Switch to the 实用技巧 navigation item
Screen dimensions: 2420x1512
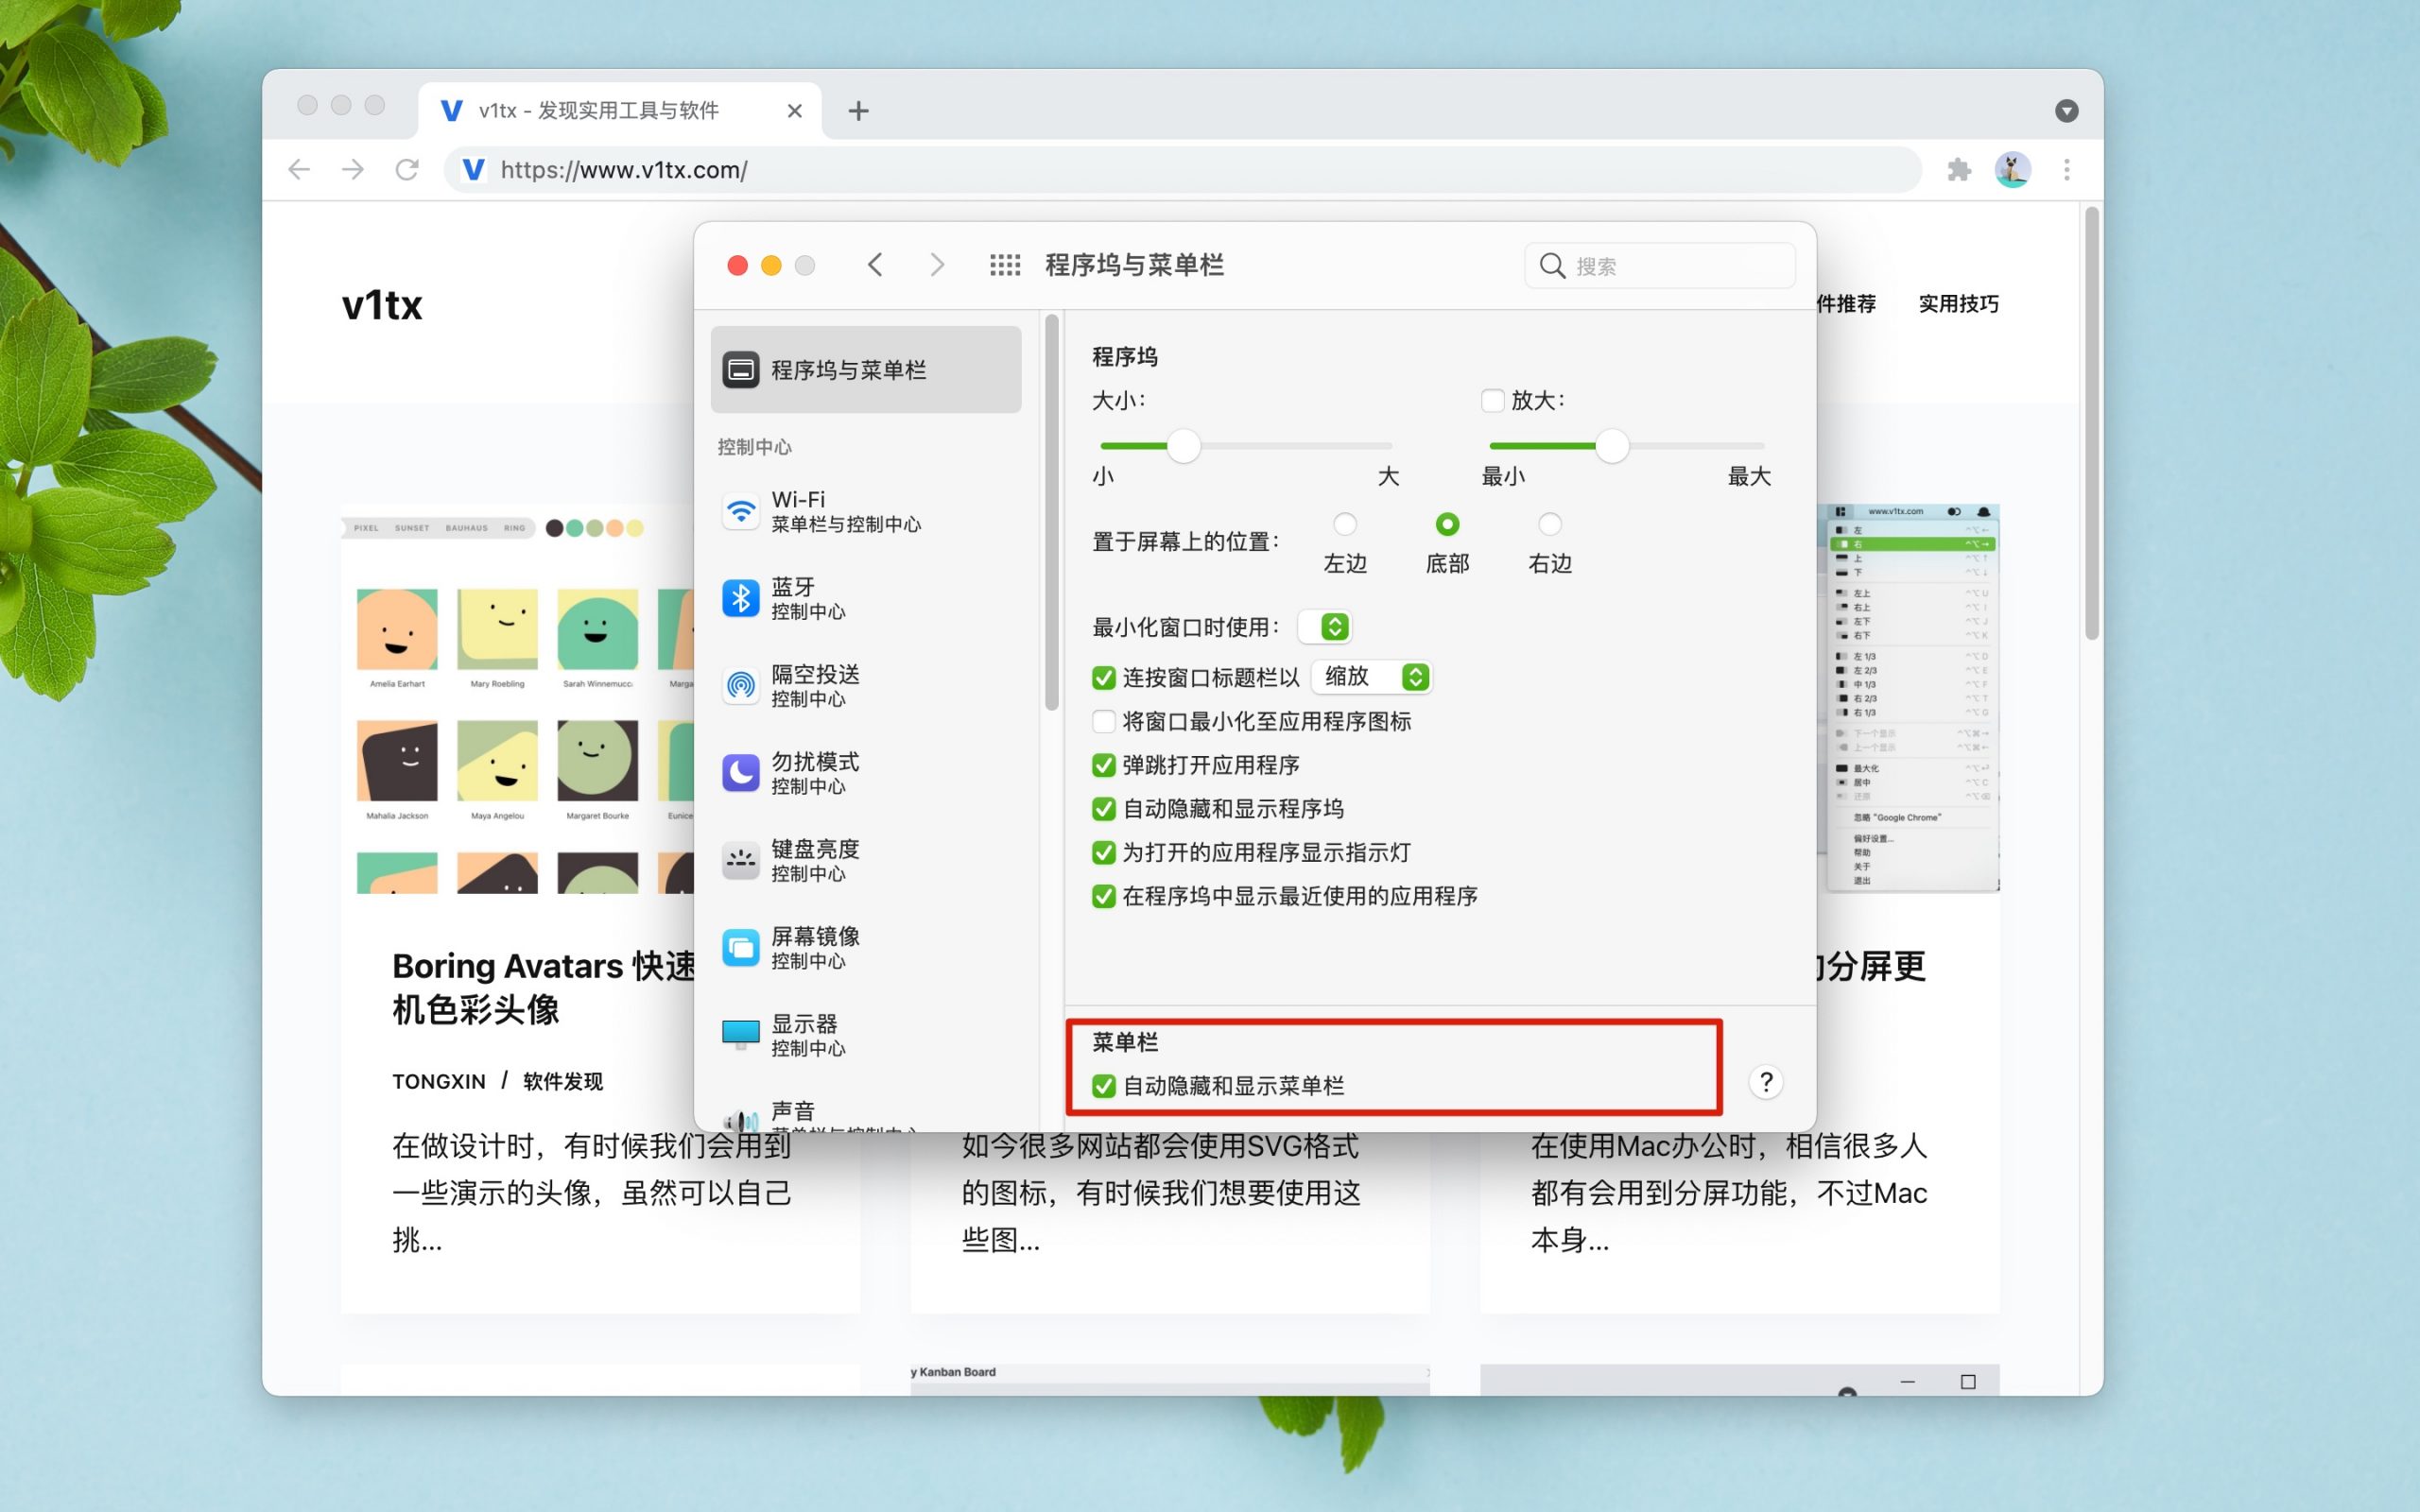(1958, 304)
